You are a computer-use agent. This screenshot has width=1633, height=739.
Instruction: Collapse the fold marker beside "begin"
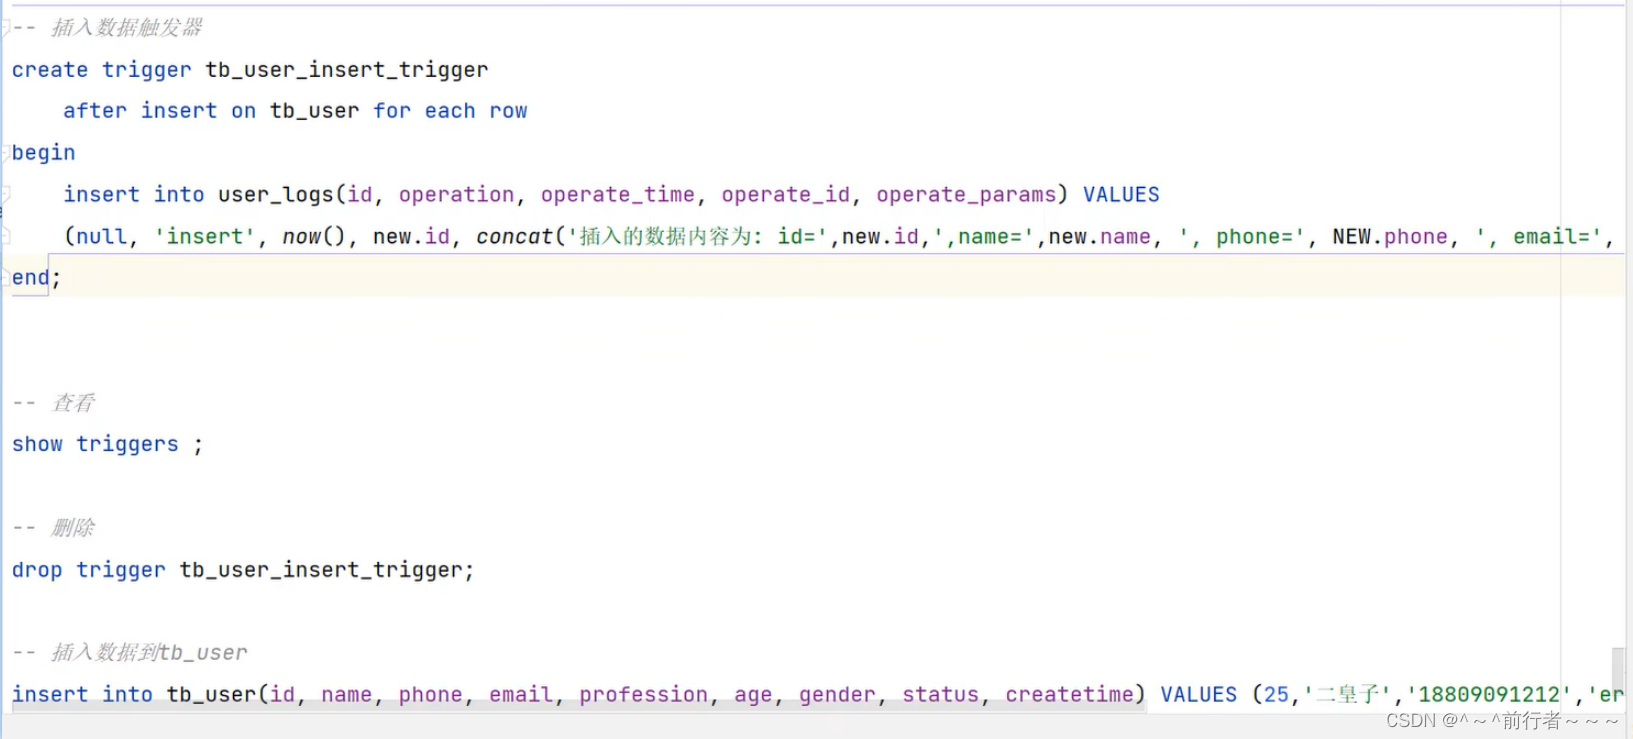click(6, 153)
